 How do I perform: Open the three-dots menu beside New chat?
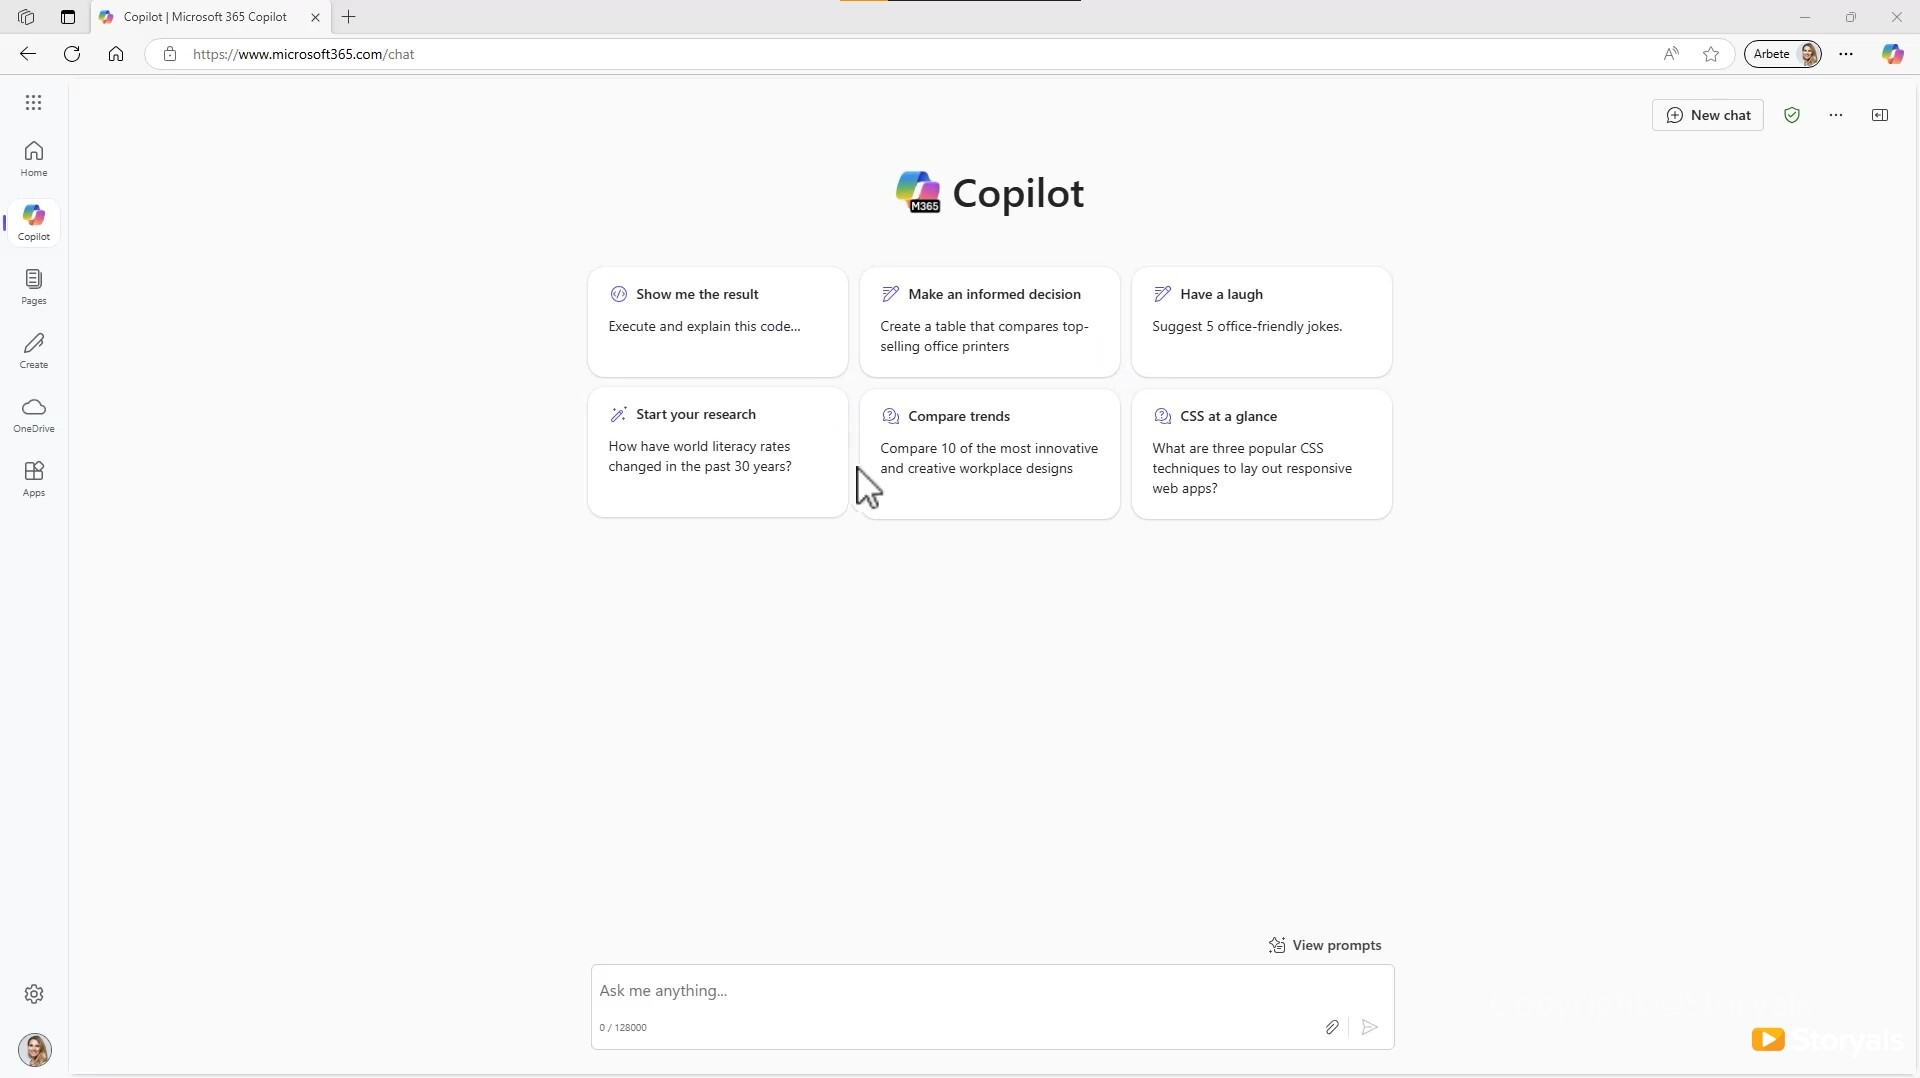(x=1836, y=115)
